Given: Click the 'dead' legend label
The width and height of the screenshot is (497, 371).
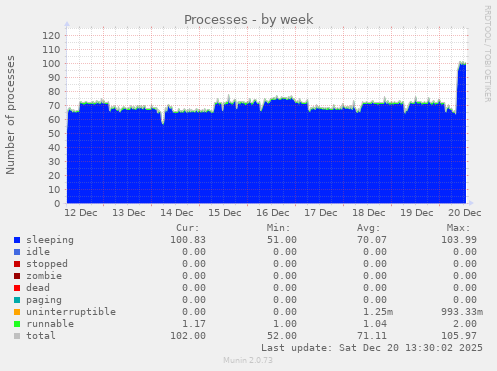Looking at the screenshot, I should click(38, 288).
